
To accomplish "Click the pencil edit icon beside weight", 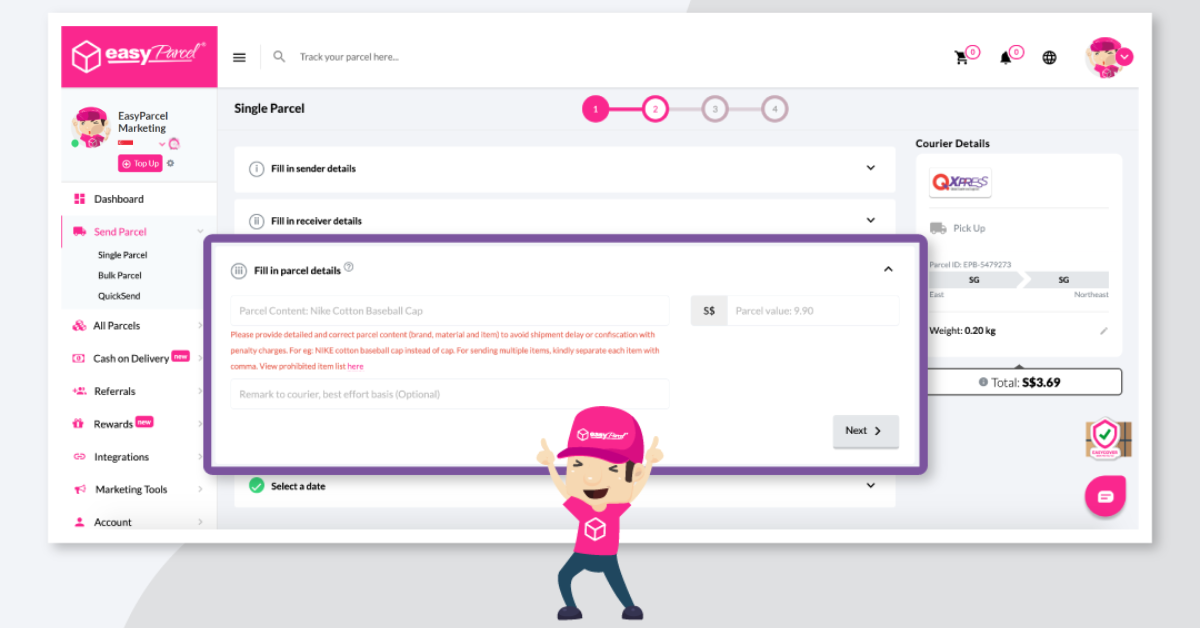I will point(1104,331).
